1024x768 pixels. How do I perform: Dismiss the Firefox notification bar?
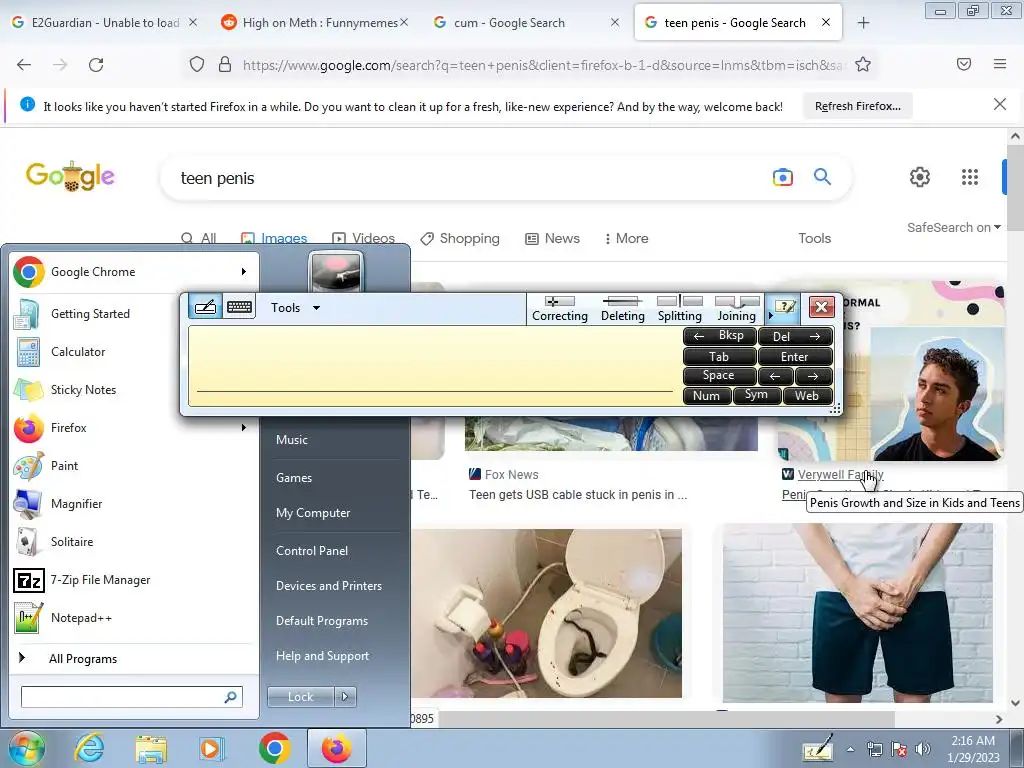pos(999,104)
